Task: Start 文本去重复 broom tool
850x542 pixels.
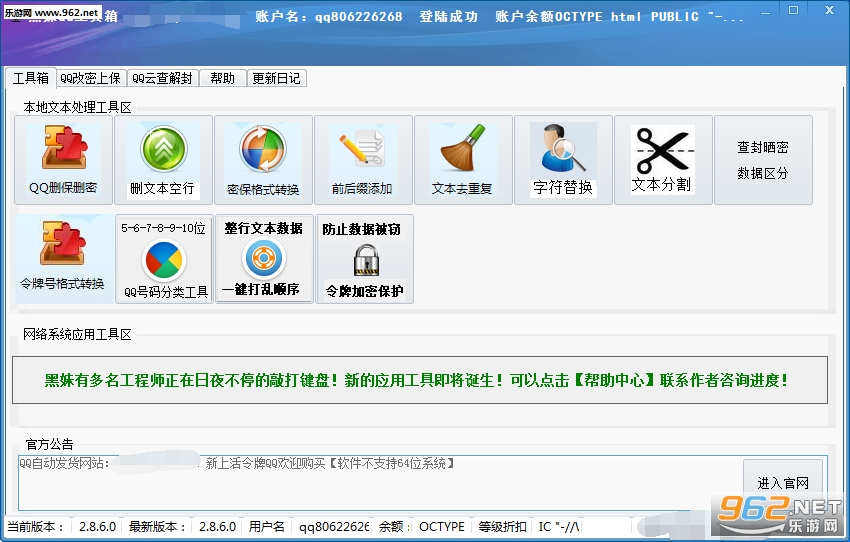Action: (x=463, y=160)
